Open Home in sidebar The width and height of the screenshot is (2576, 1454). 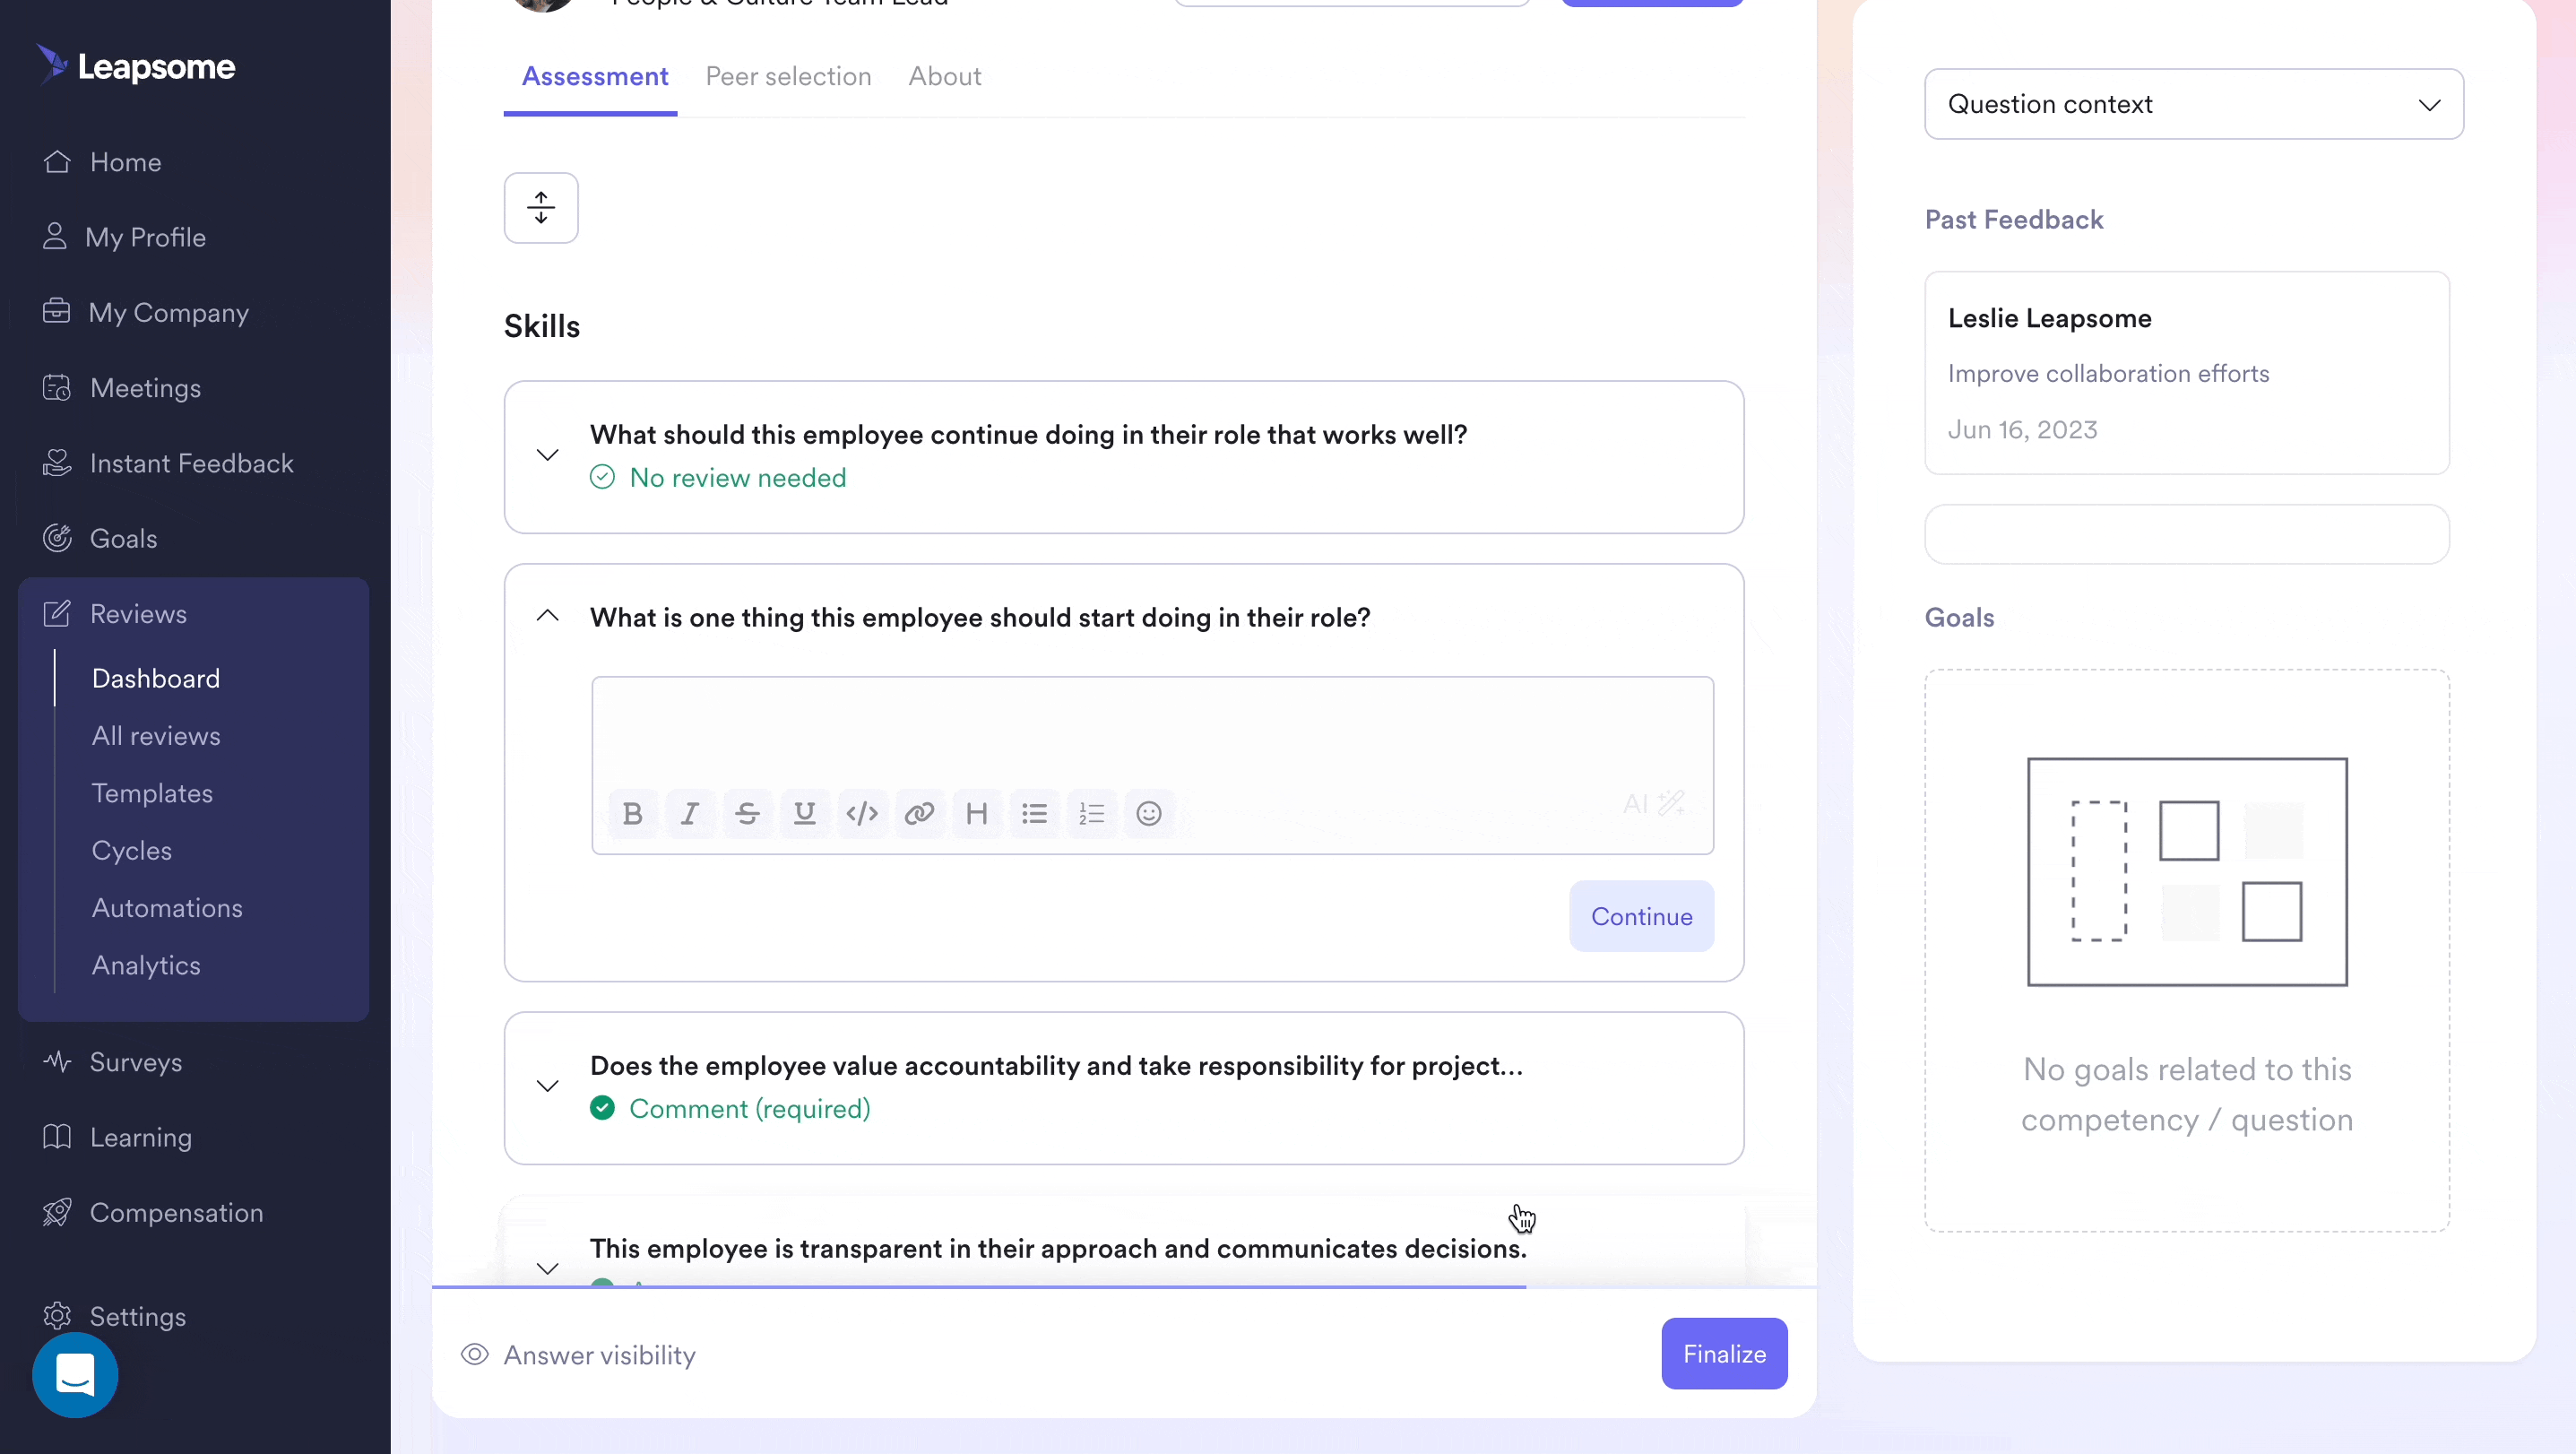pos(101,162)
